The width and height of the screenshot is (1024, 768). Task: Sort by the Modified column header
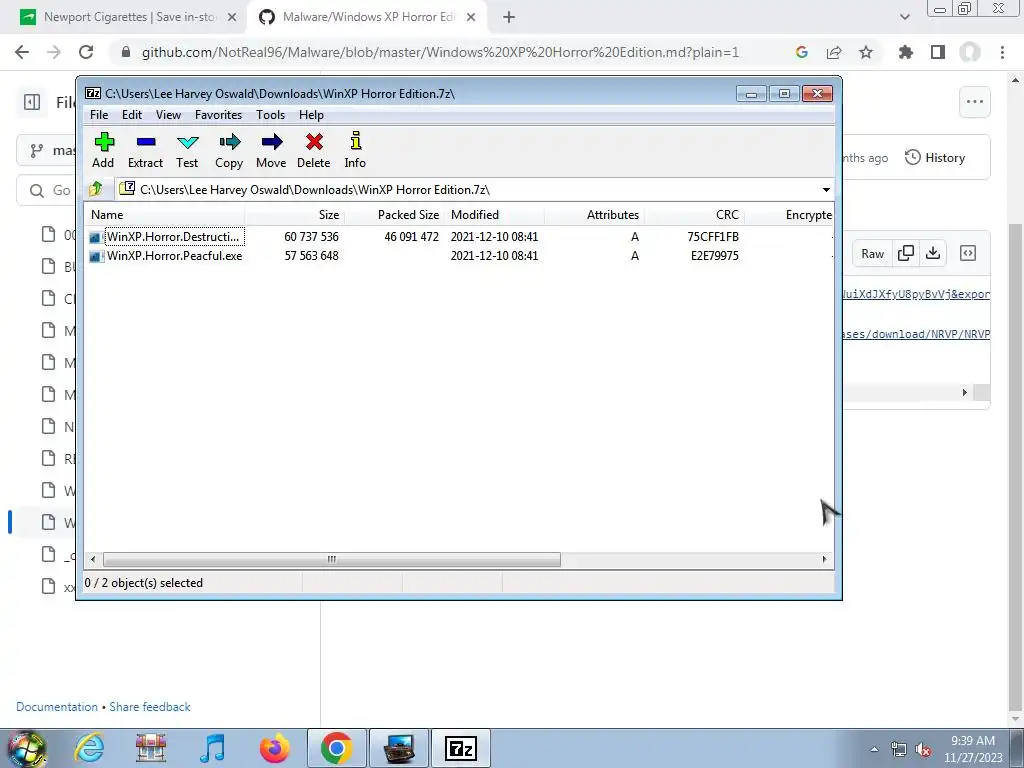(494, 214)
